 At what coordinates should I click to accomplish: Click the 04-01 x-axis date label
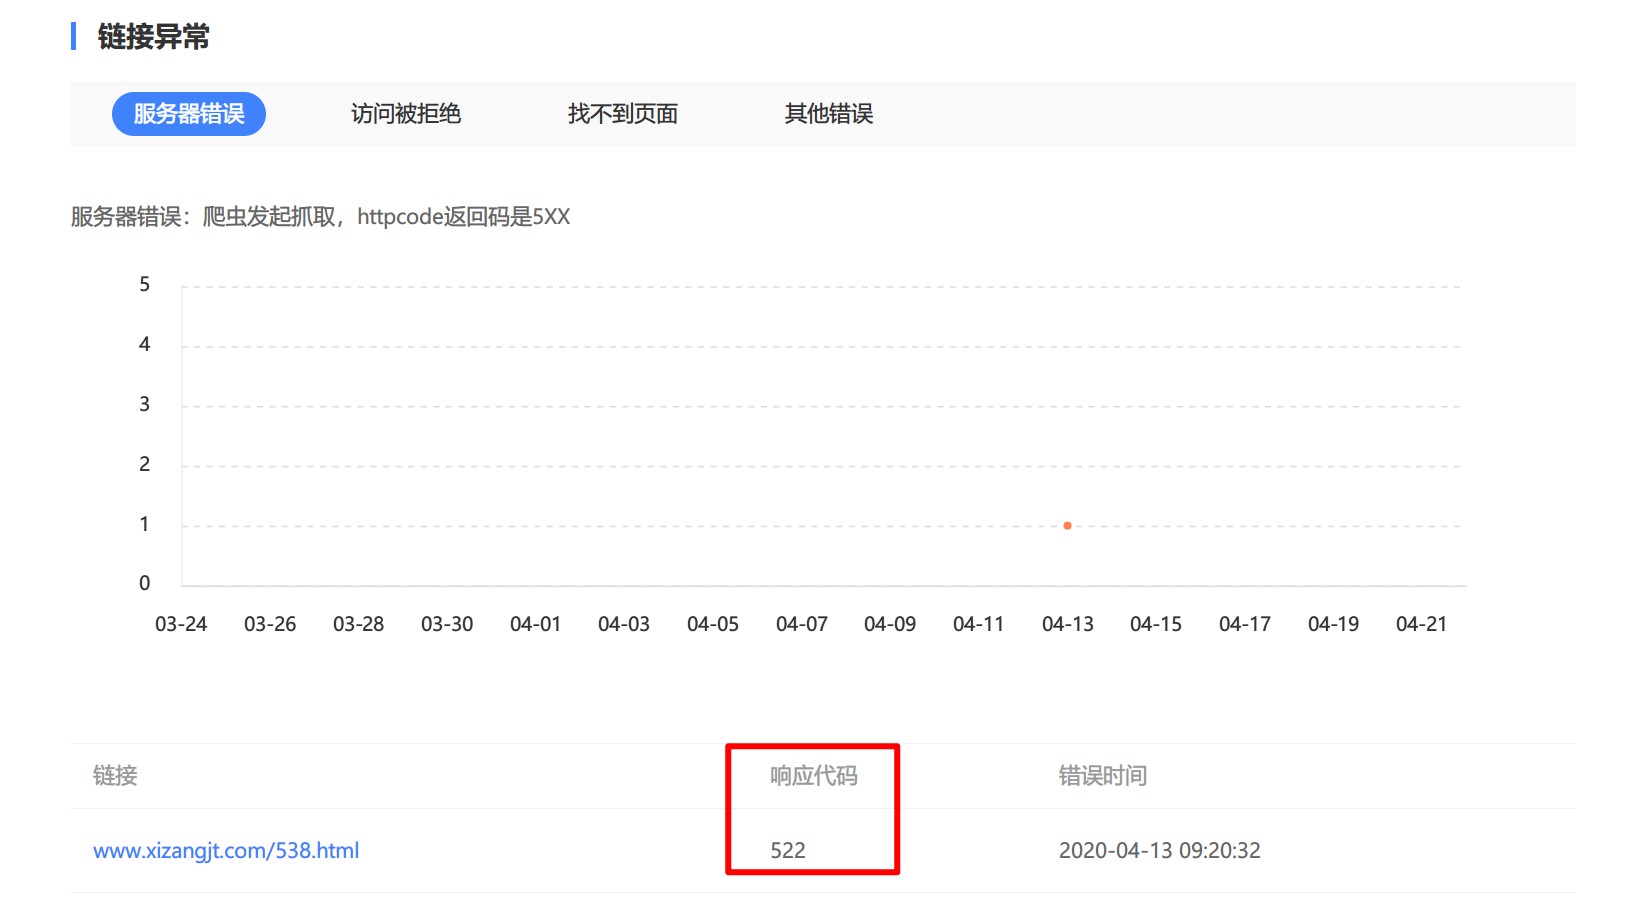535,624
